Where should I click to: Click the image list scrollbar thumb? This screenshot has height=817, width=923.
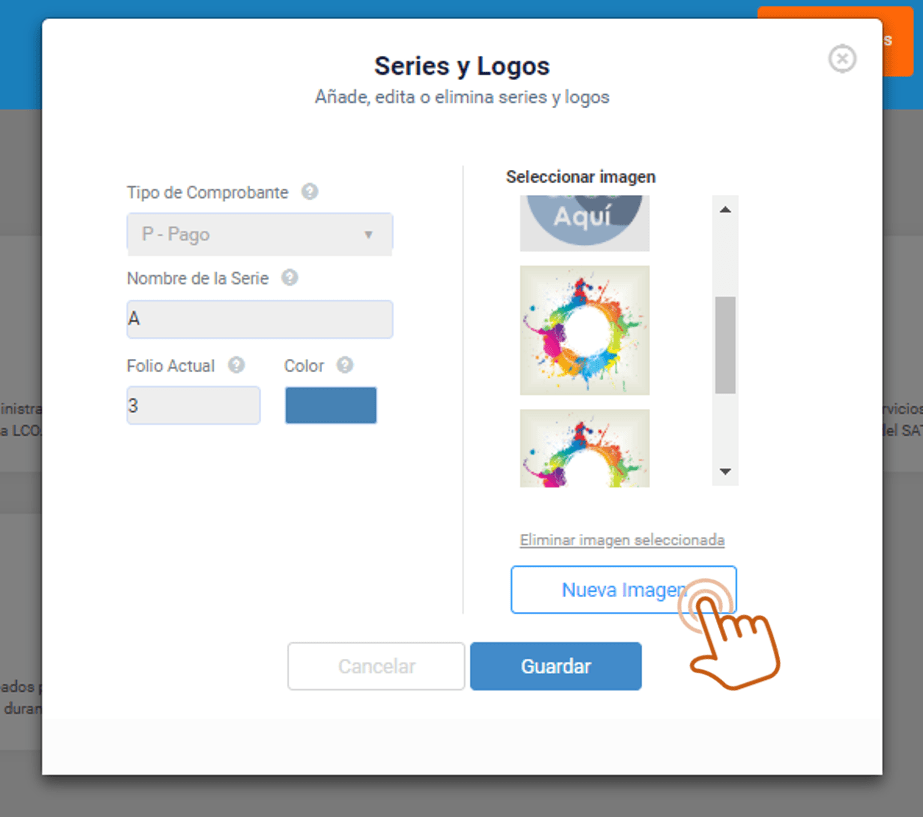coord(725,345)
